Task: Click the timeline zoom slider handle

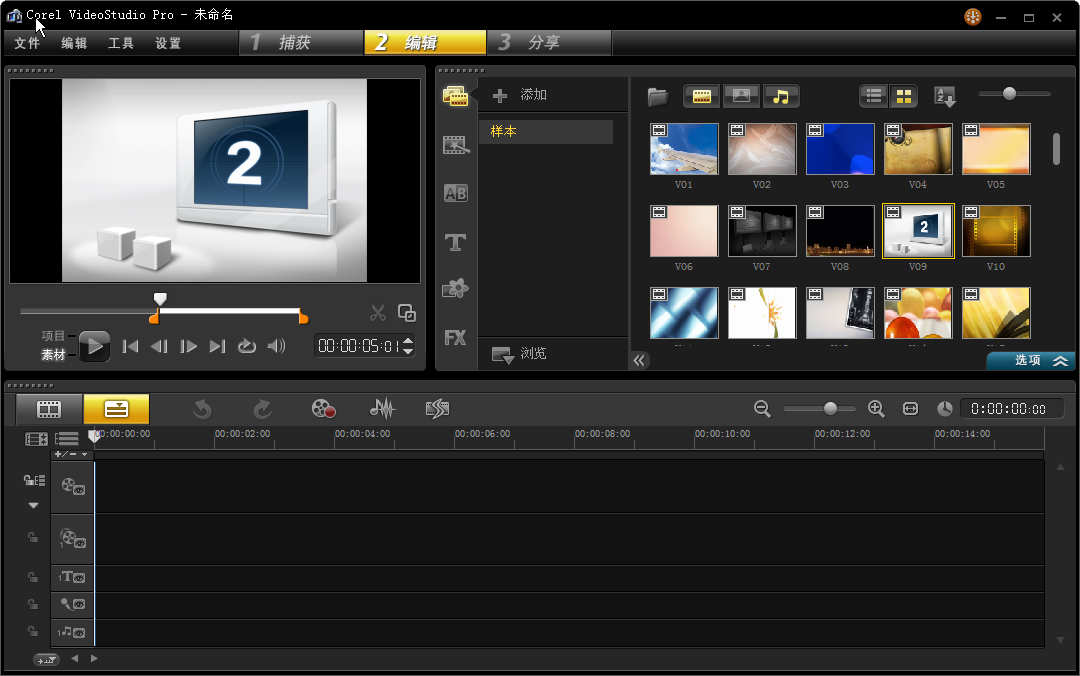Action: point(830,408)
